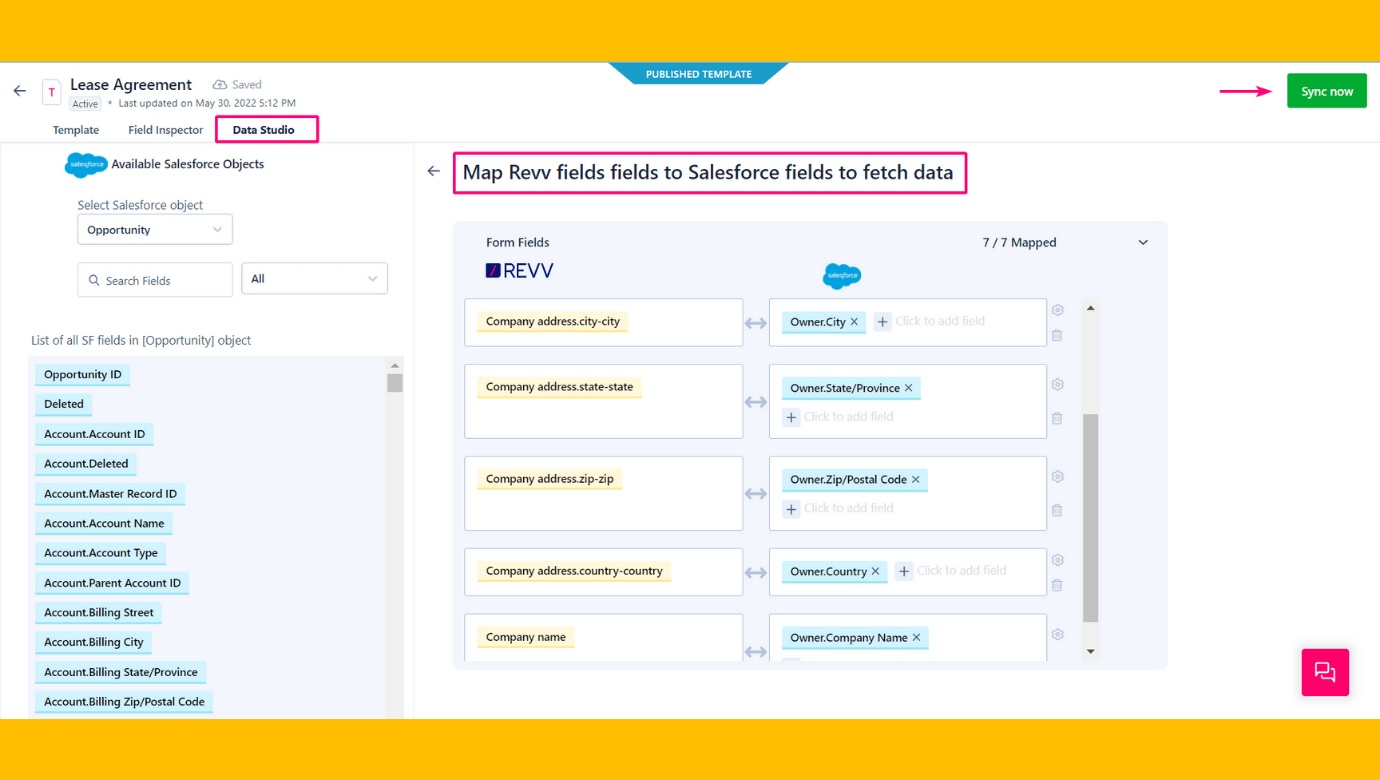Select the Deleted field tag

64,404
